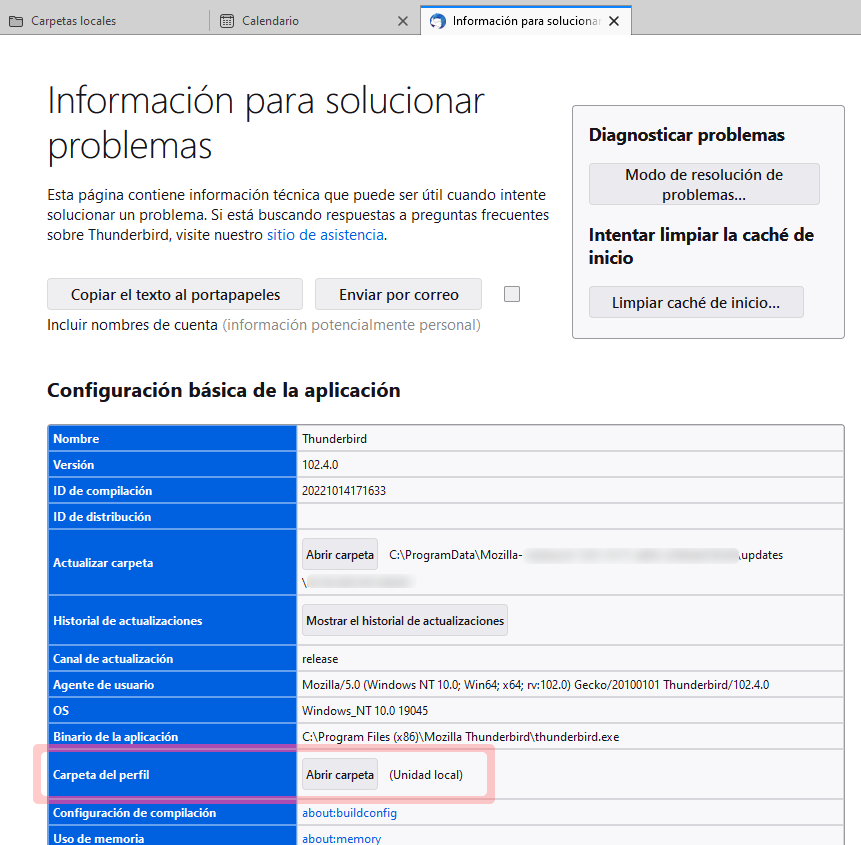Click Abrir carpeta in Carpeta del perfil row
The height and width of the screenshot is (845, 861).
tap(340, 774)
